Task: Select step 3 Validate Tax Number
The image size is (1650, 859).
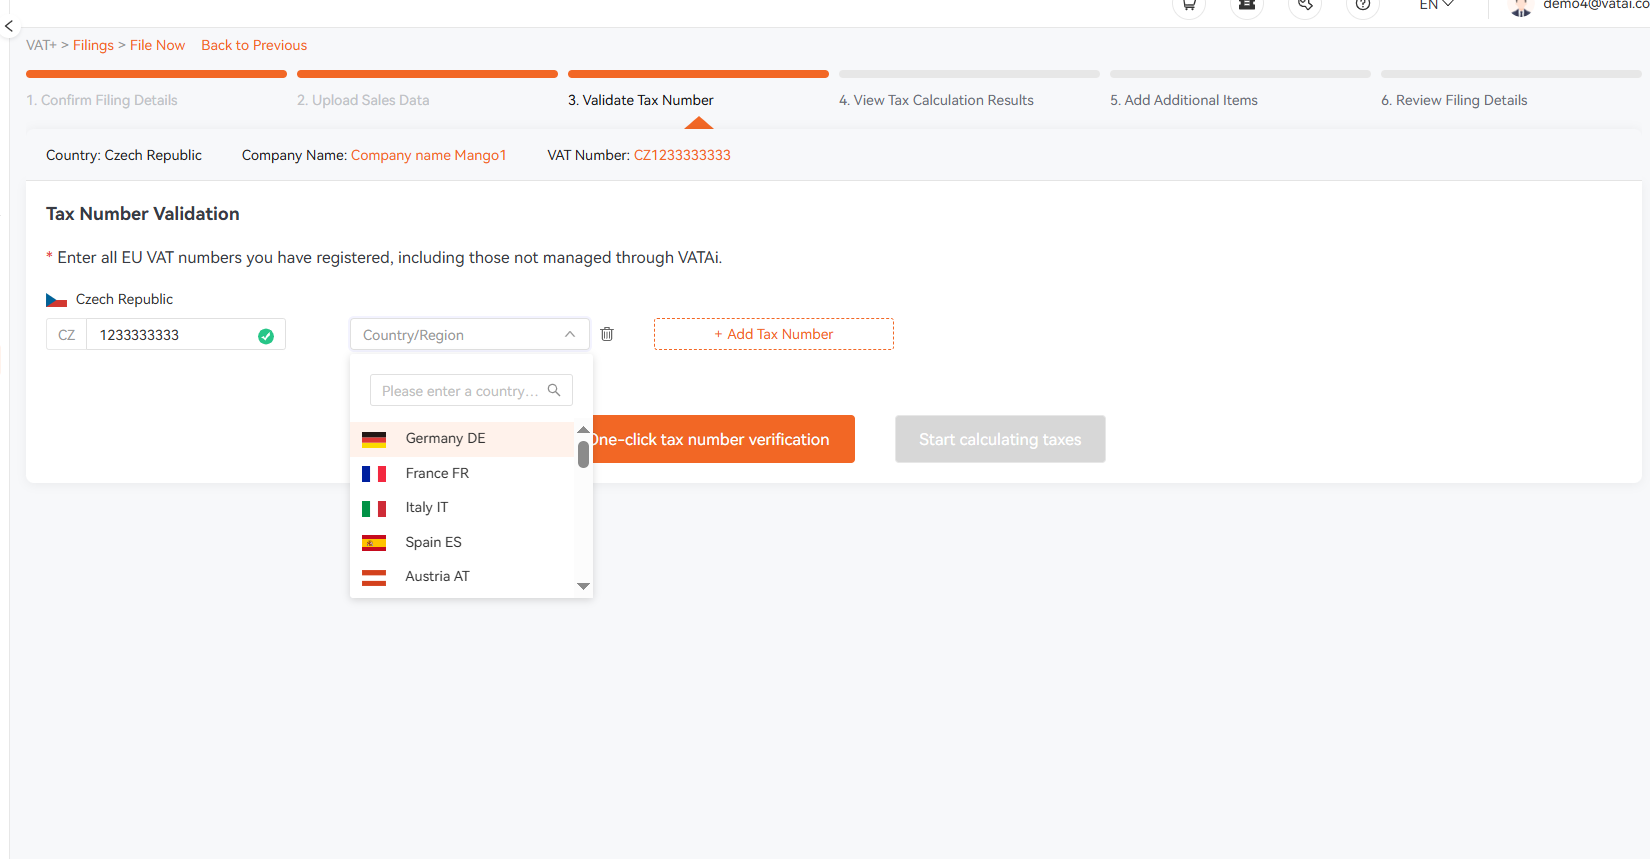Action: pos(641,100)
